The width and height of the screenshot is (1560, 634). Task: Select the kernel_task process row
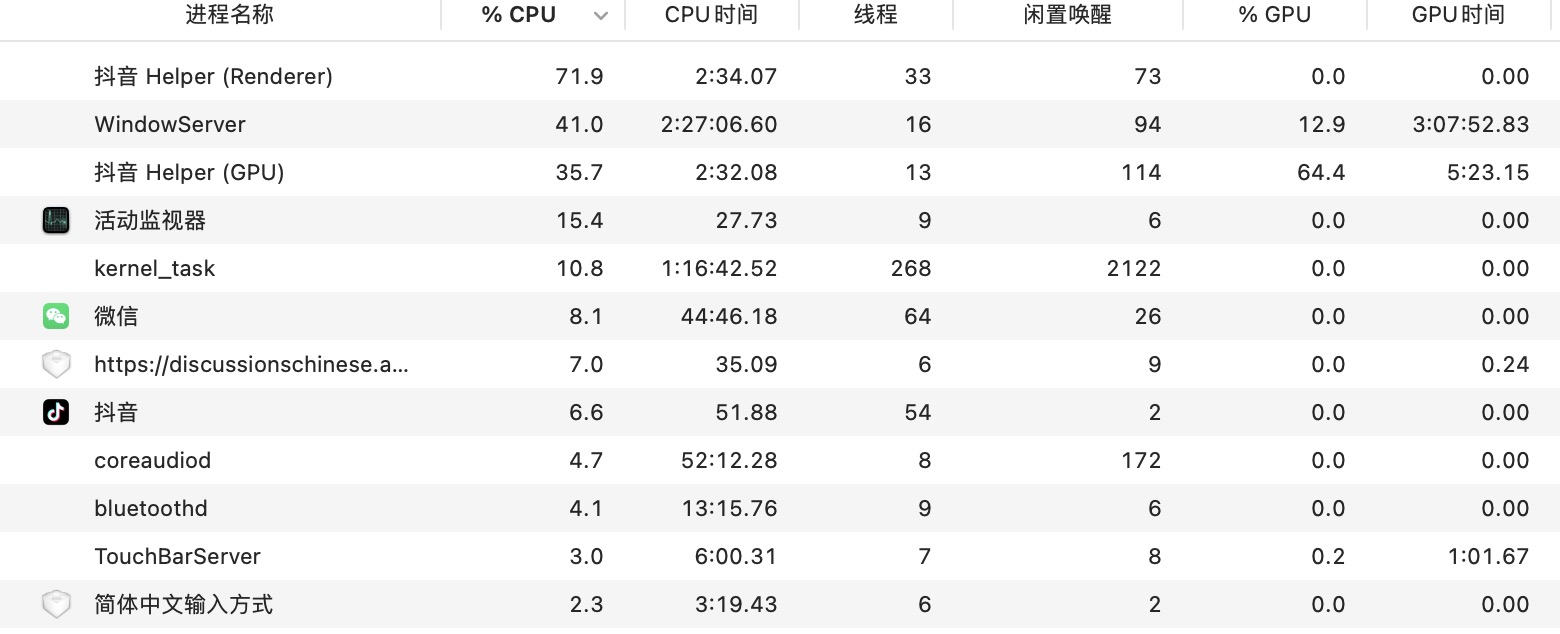click(155, 269)
